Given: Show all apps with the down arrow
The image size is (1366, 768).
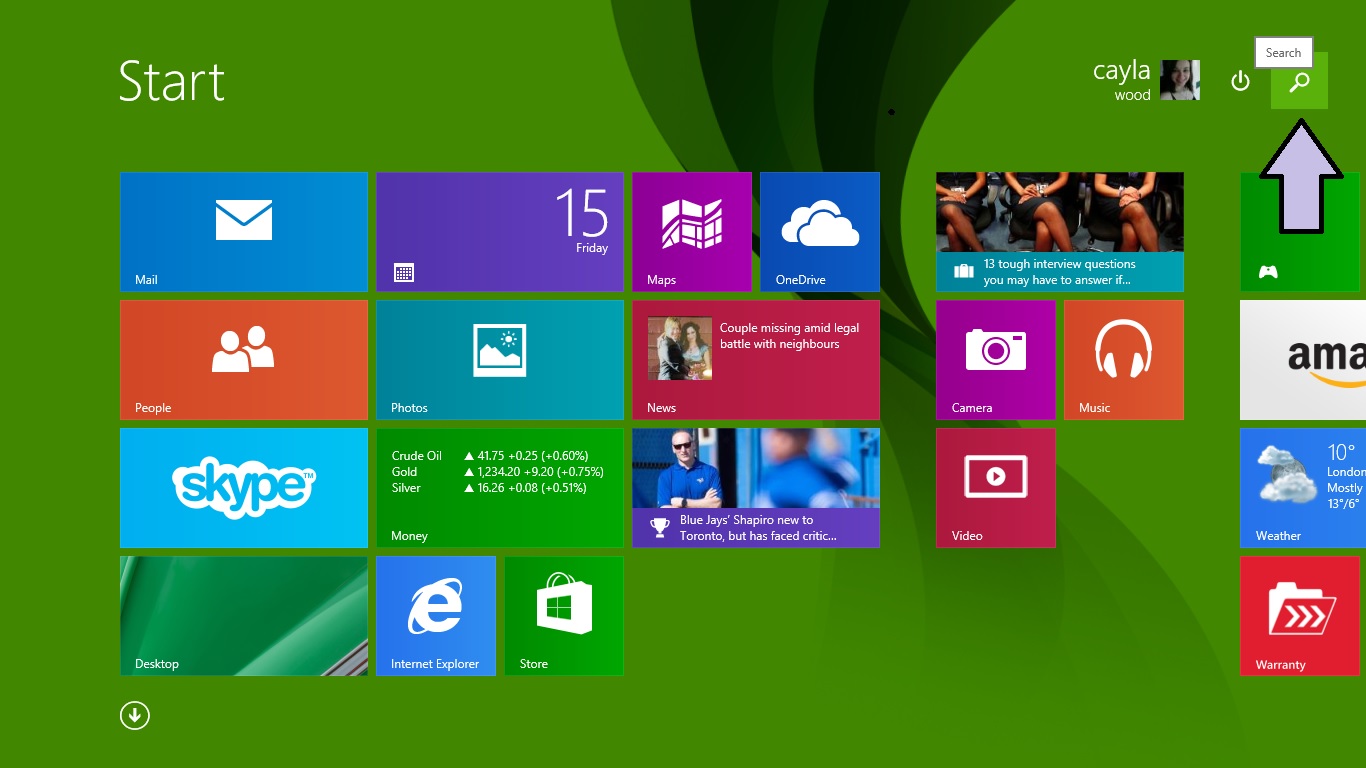Looking at the screenshot, I should 135,715.
